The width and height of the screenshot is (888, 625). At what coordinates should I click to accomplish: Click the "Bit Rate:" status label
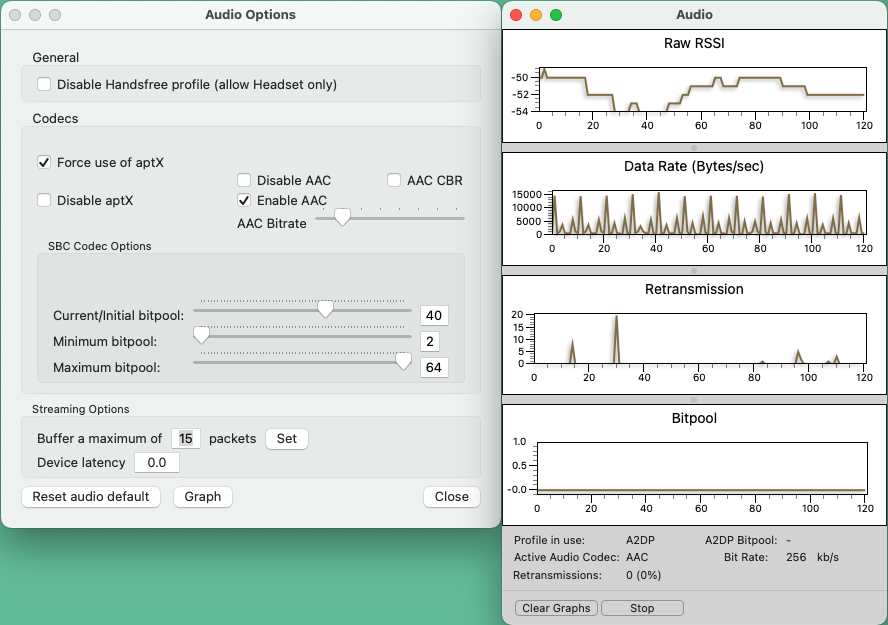point(746,557)
